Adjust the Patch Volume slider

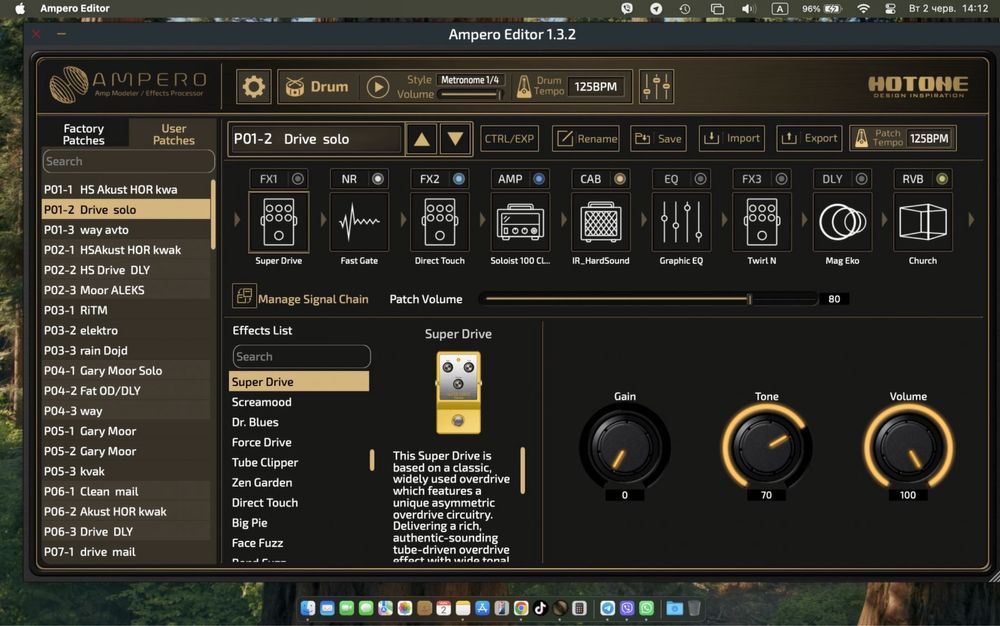pyautogui.click(x=649, y=298)
